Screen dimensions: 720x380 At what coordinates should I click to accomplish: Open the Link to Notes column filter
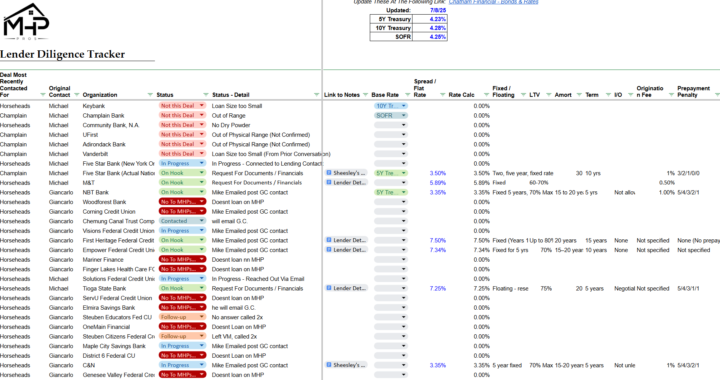coord(366,95)
